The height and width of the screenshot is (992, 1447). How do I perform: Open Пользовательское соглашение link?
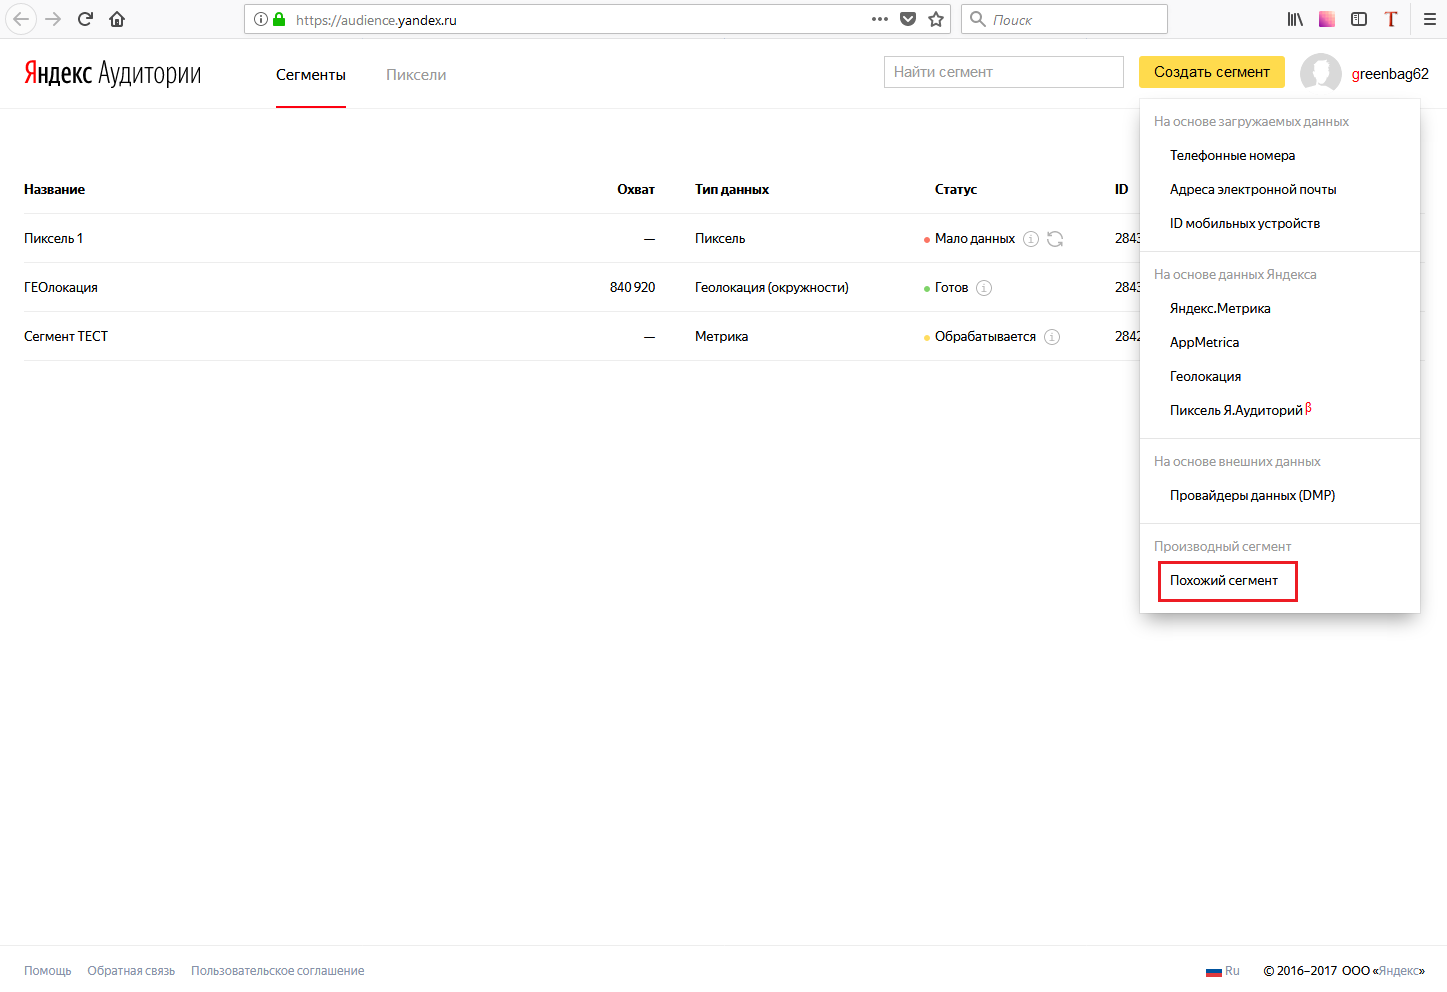[x=278, y=971]
